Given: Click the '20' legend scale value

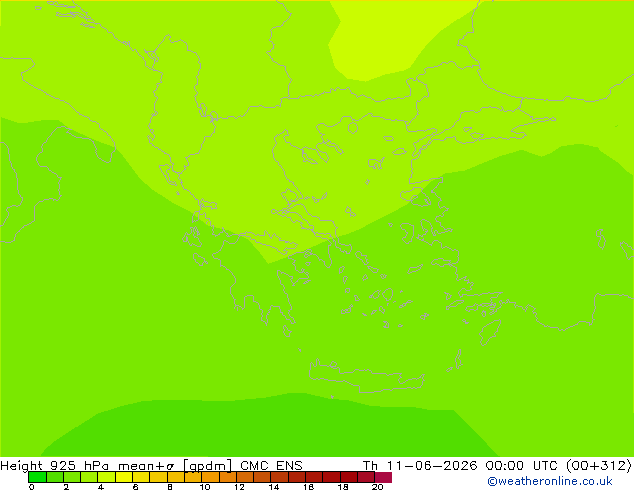Looking at the screenshot, I should [377, 487].
